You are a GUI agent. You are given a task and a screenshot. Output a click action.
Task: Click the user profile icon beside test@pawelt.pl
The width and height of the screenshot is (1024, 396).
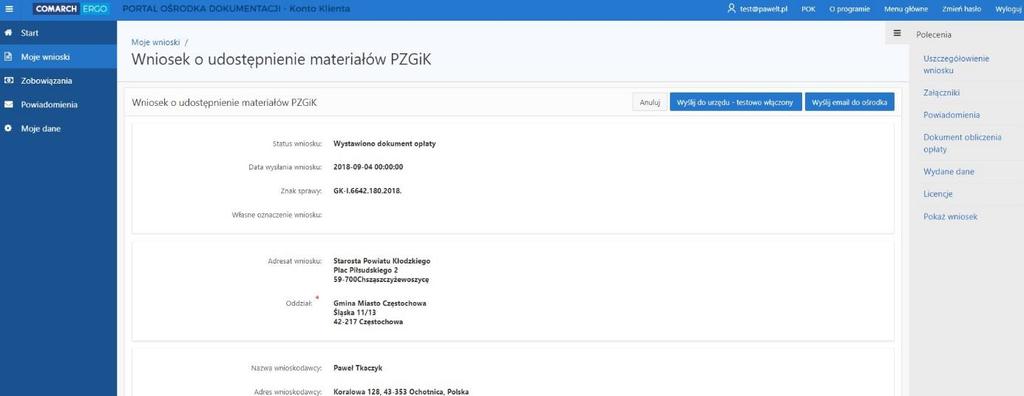pyautogui.click(x=731, y=9)
